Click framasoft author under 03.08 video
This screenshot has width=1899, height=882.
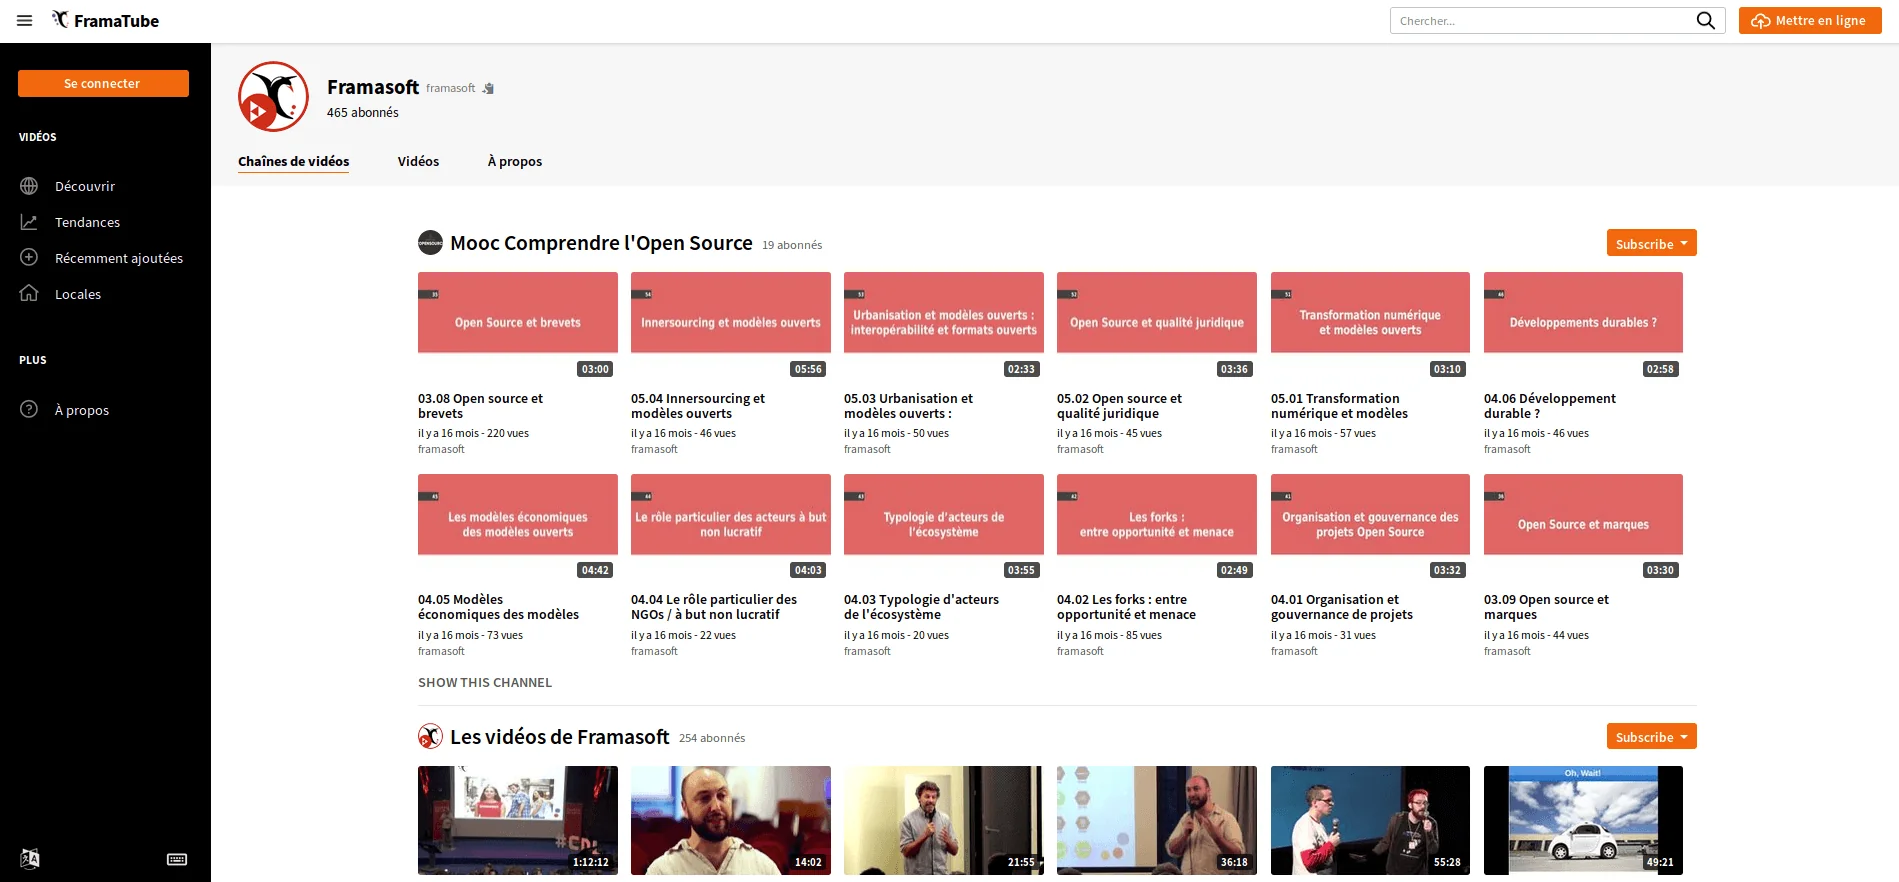tap(441, 449)
